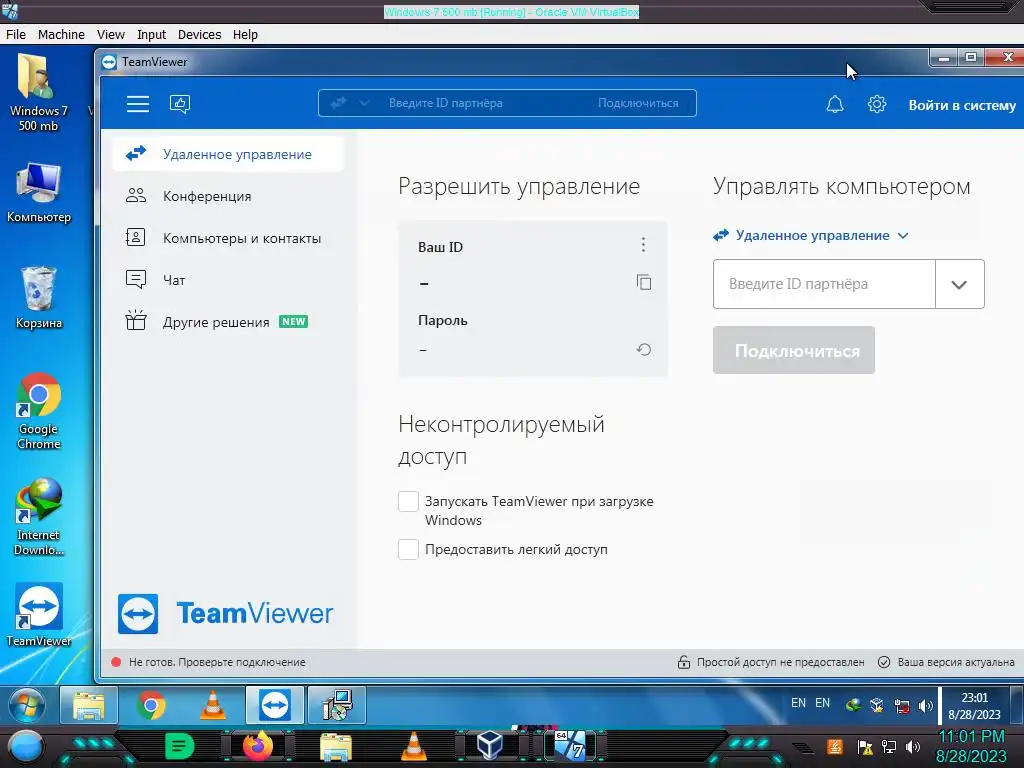Generate a new password with refresh icon
This screenshot has width=1024, height=768.
(644, 349)
